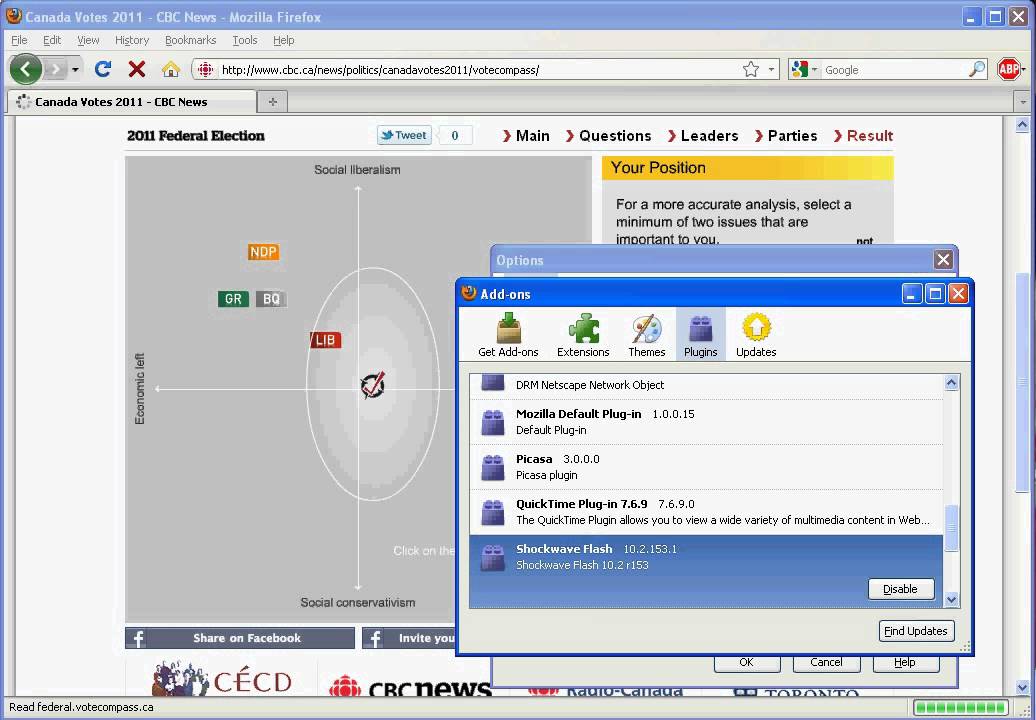Open a new tab with plus button
This screenshot has width=1036, height=720.
tap(272, 102)
